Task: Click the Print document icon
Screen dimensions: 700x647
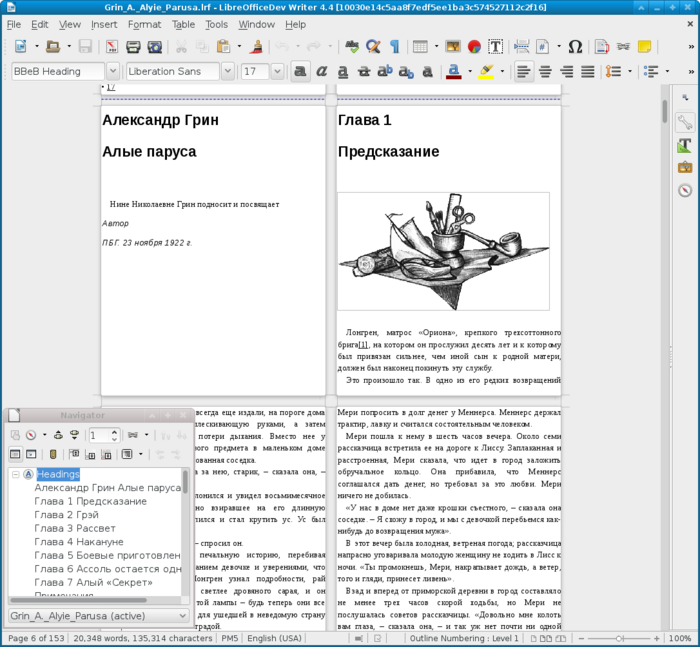Action: (133, 47)
